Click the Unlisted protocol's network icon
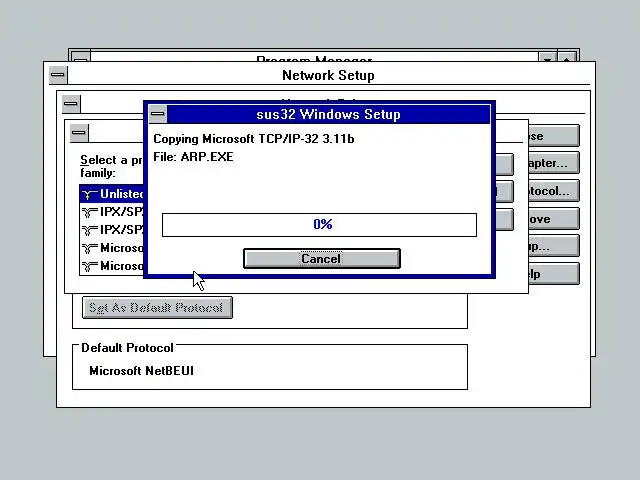The height and width of the screenshot is (480, 640). tap(89, 194)
